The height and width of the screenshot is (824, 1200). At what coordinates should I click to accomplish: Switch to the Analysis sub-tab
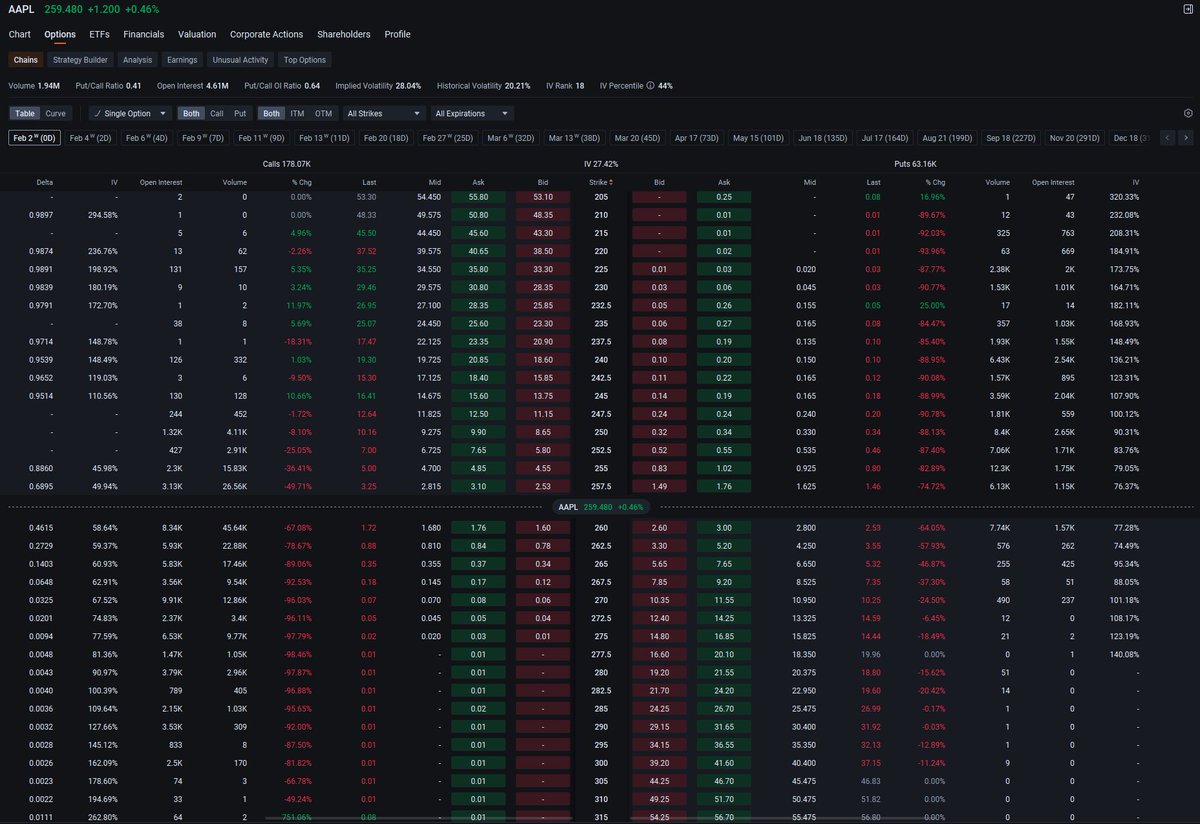coord(137,60)
